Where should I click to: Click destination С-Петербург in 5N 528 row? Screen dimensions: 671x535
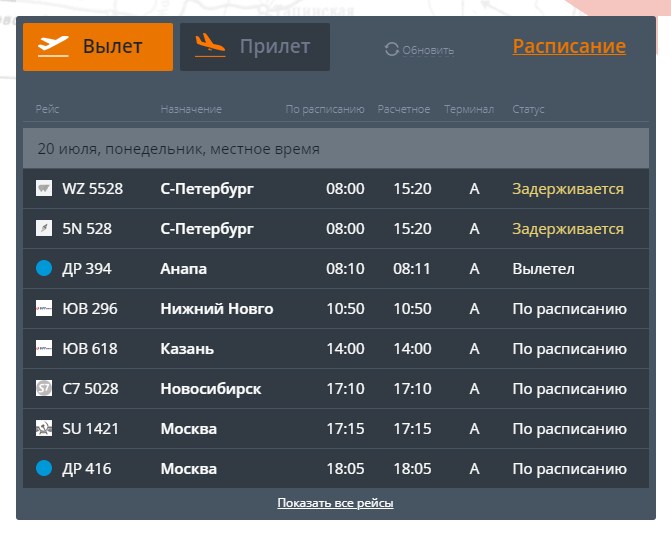tap(207, 229)
